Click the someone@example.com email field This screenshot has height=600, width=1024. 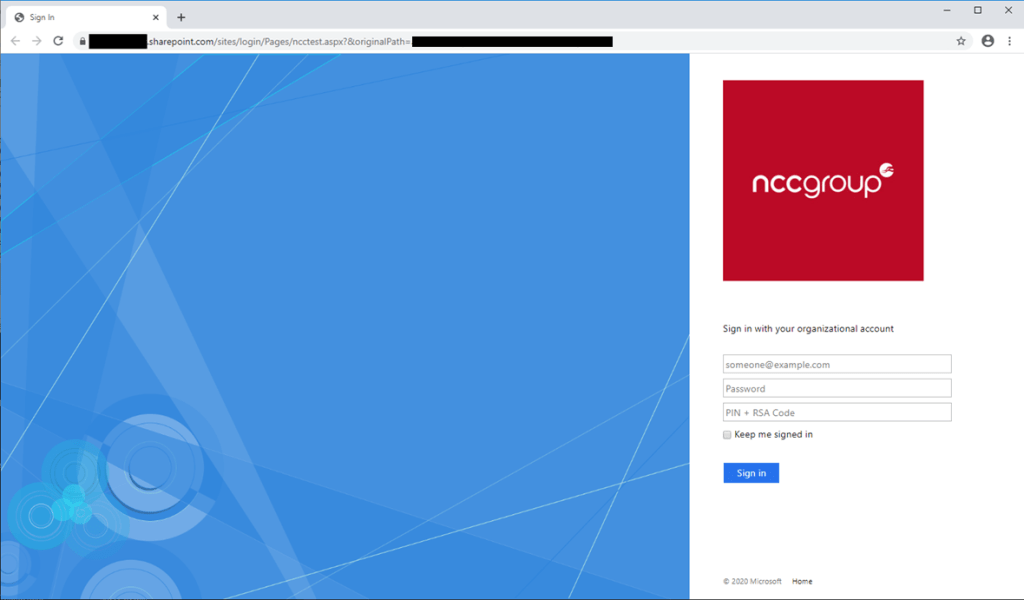(837, 364)
